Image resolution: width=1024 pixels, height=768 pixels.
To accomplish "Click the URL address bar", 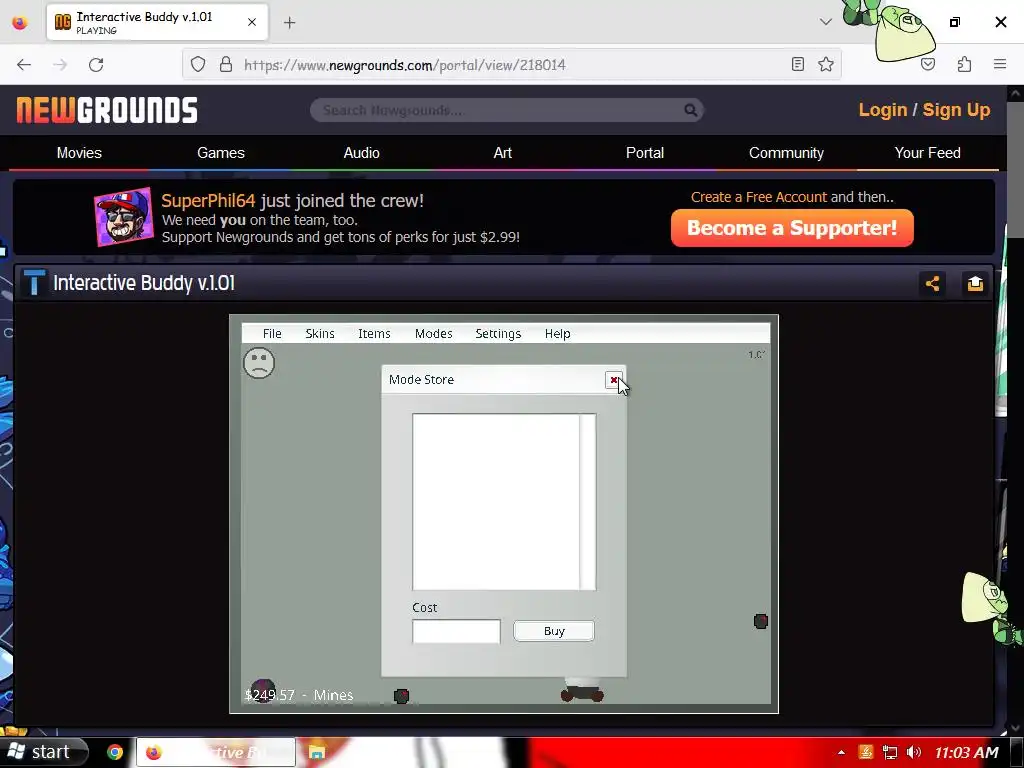I will click(x=509, y=65).
